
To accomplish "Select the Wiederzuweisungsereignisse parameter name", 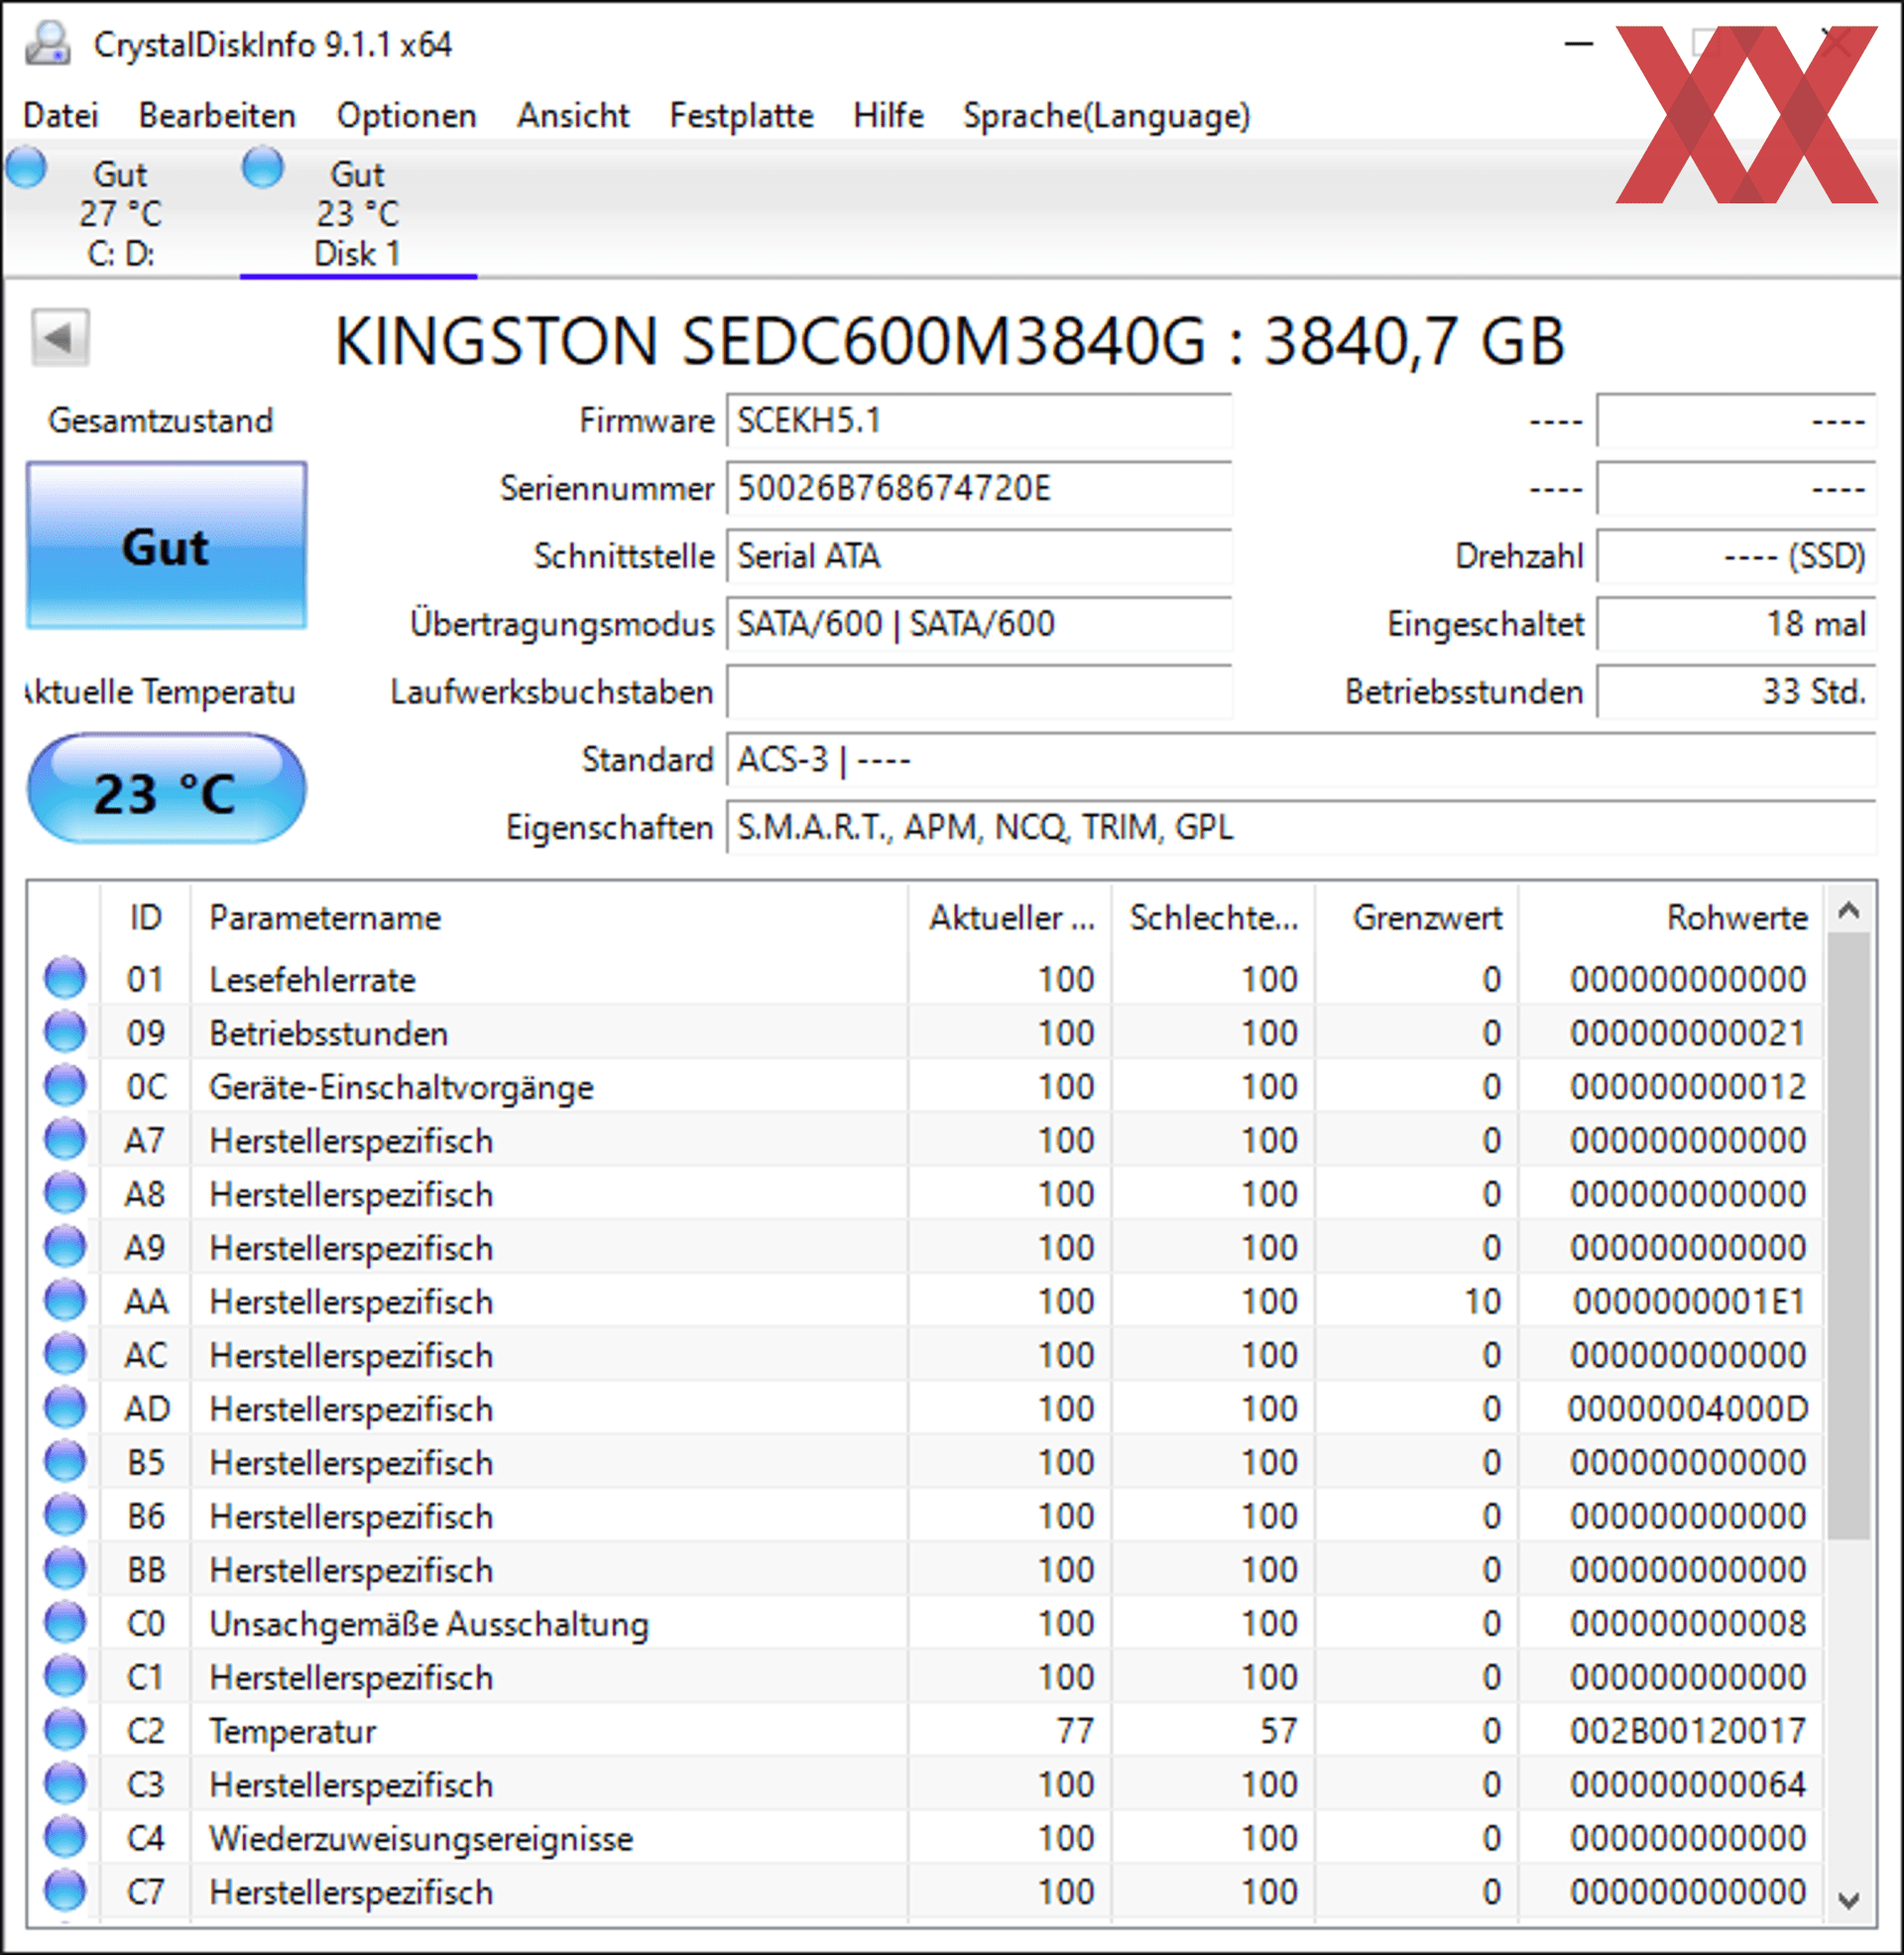I will pos(421,1839).
